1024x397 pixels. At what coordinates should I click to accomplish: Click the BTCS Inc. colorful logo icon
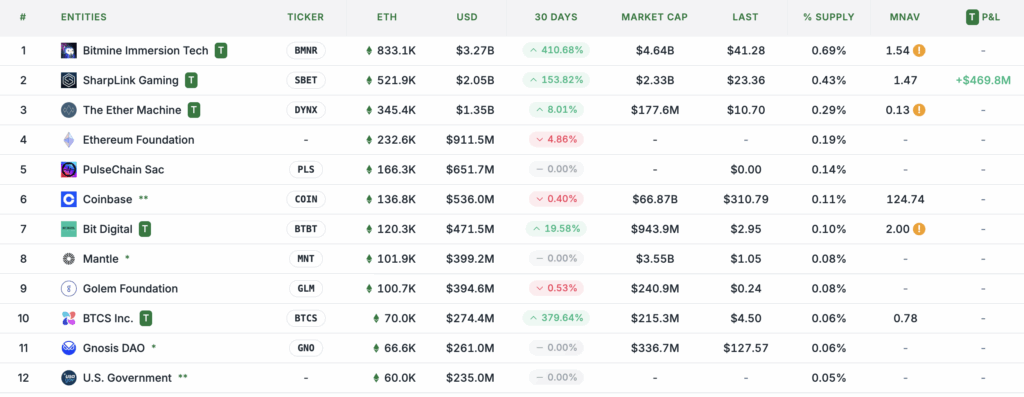(69, 319)
